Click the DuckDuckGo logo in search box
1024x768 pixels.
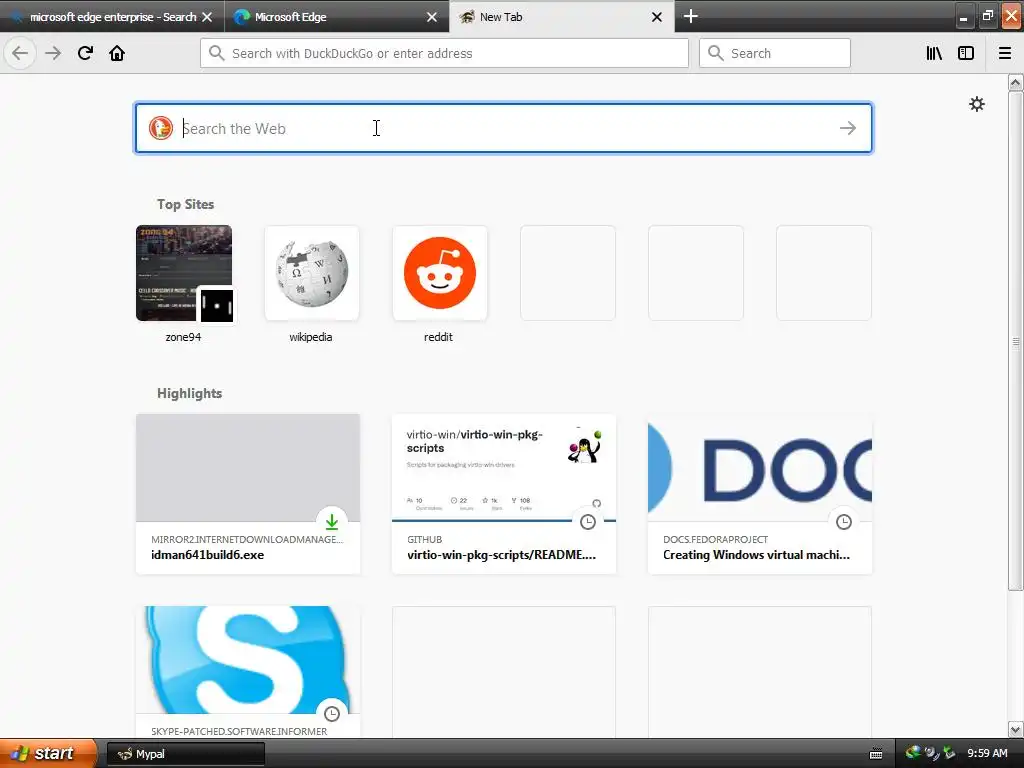[161, 128]
